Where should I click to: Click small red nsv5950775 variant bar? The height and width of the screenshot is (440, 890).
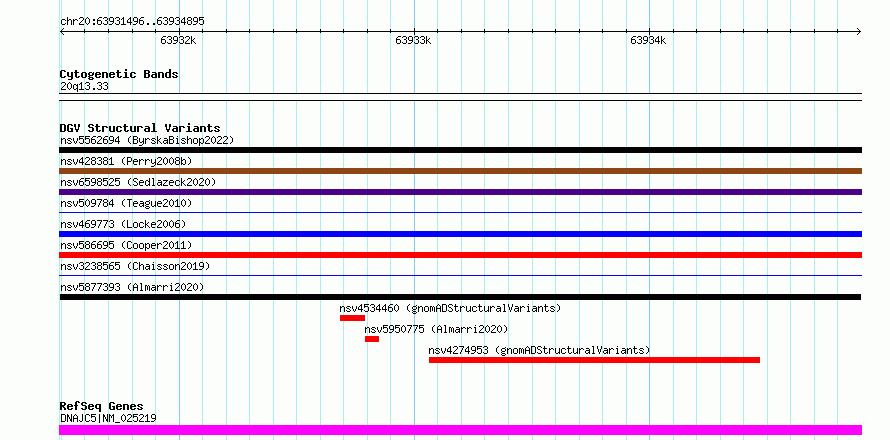point(372,339)
